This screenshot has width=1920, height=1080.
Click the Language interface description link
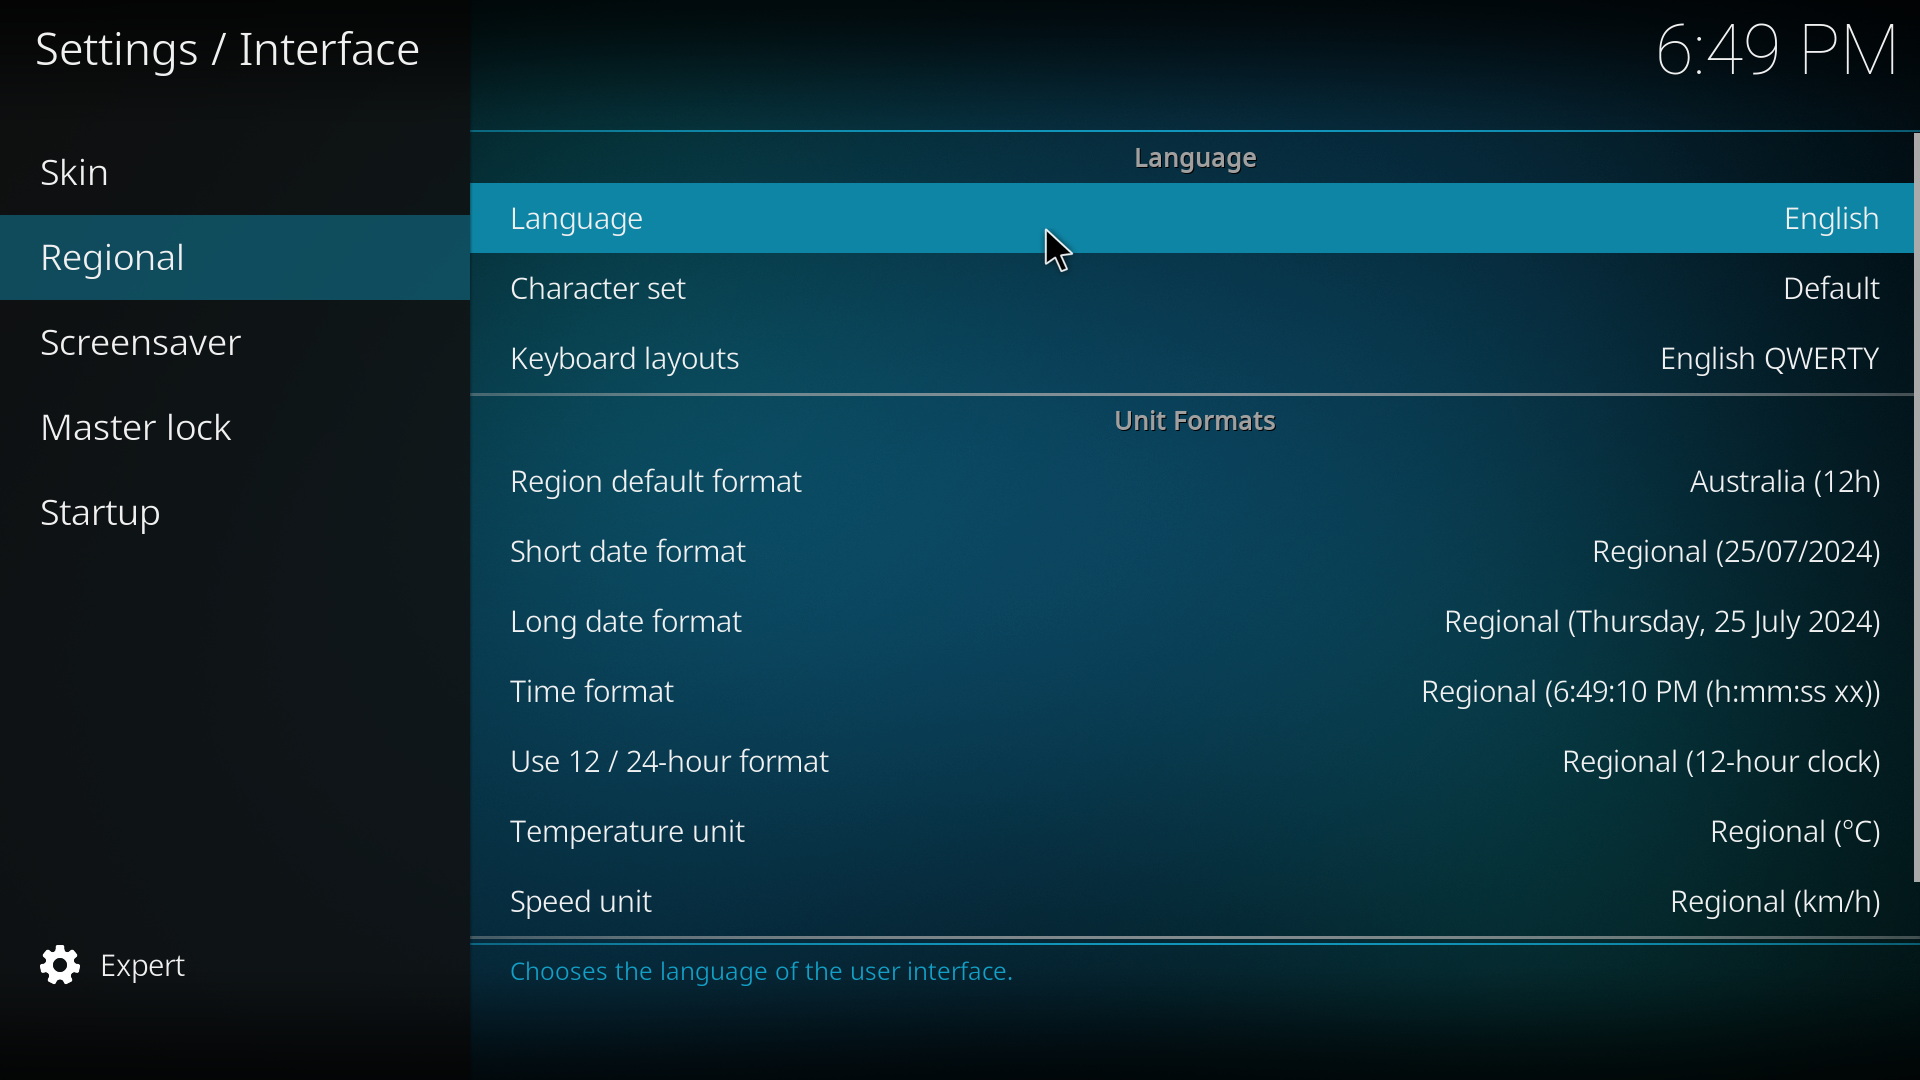coord(762,971)
